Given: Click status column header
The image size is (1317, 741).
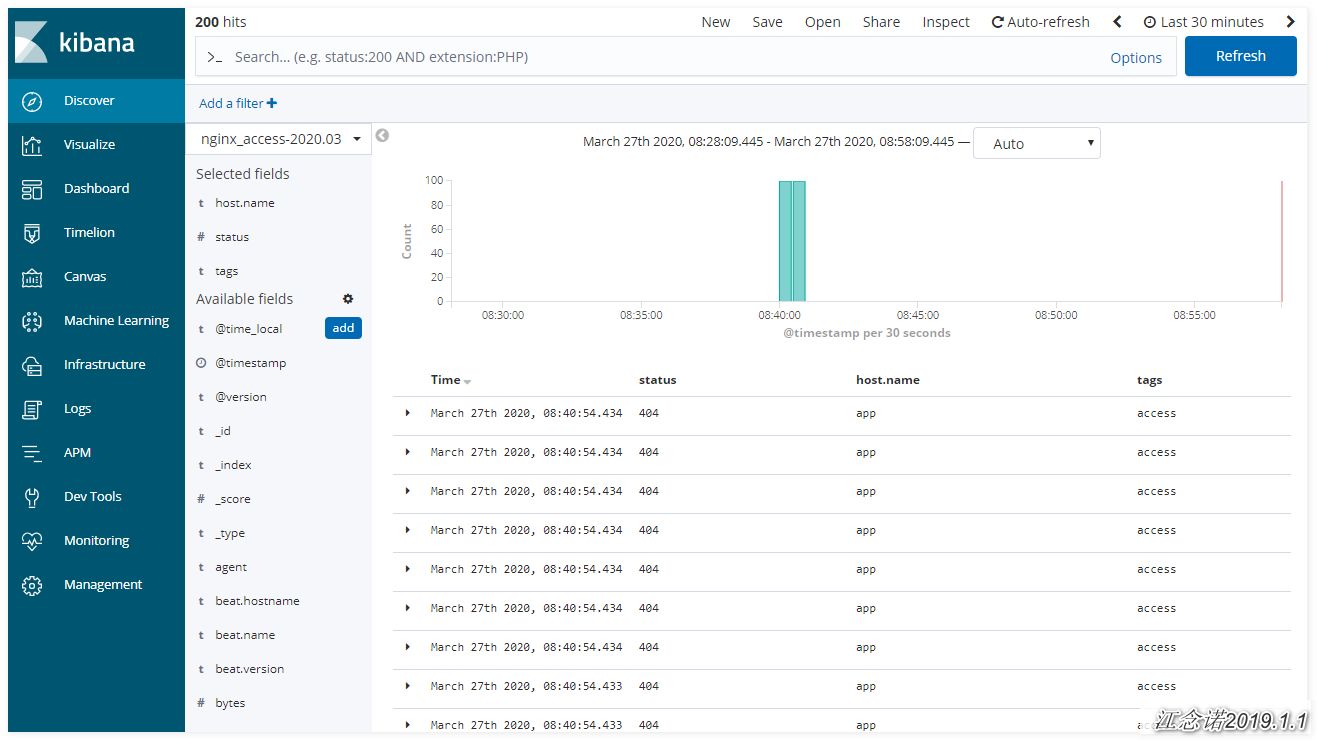Looking at the screenshot, I should (657, 380).
